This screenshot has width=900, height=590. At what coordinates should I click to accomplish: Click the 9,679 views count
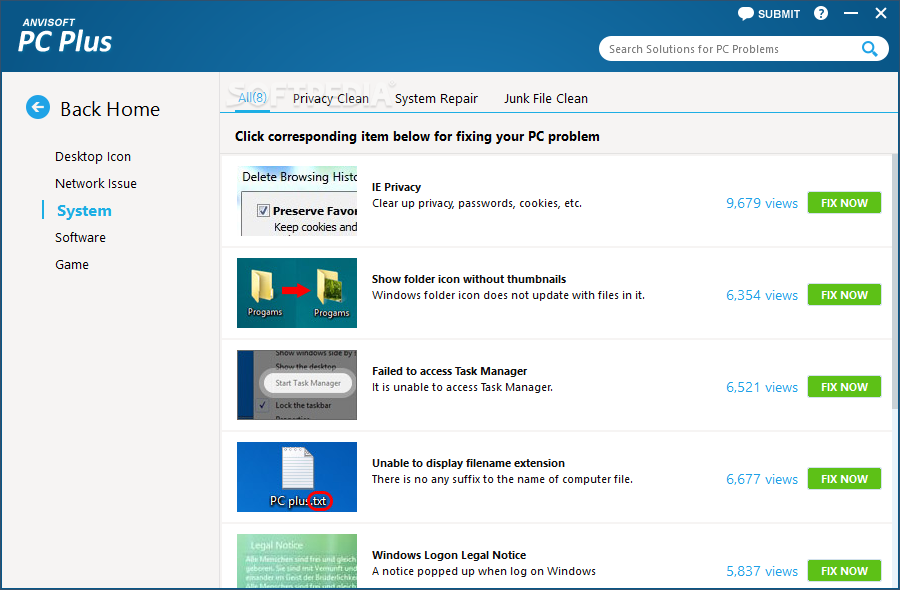click(762, 203)
